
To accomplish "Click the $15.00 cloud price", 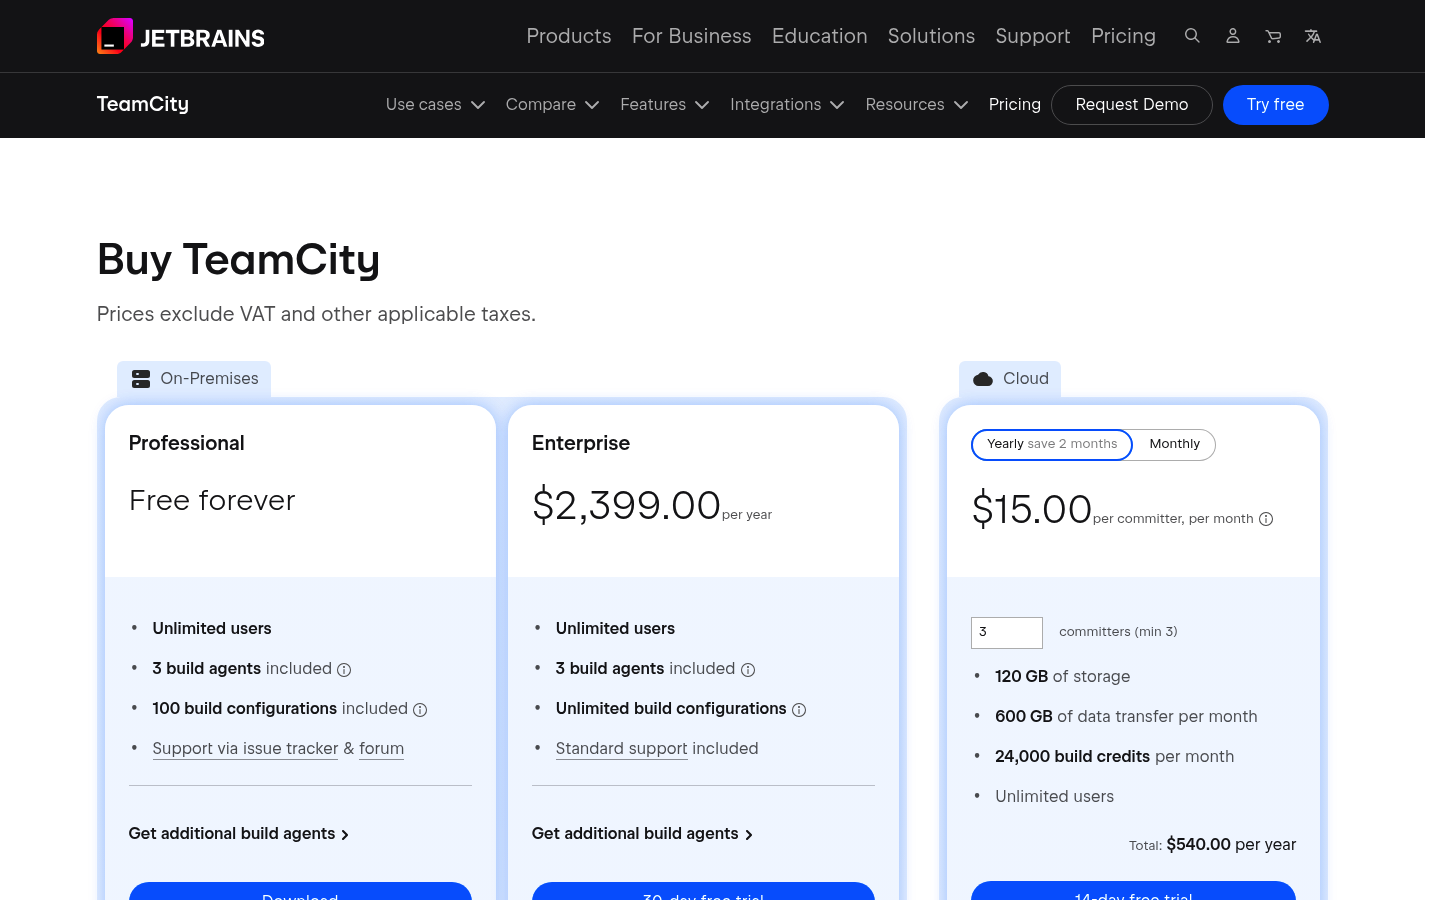I will pyautogui.click(x=1031, y=509).
